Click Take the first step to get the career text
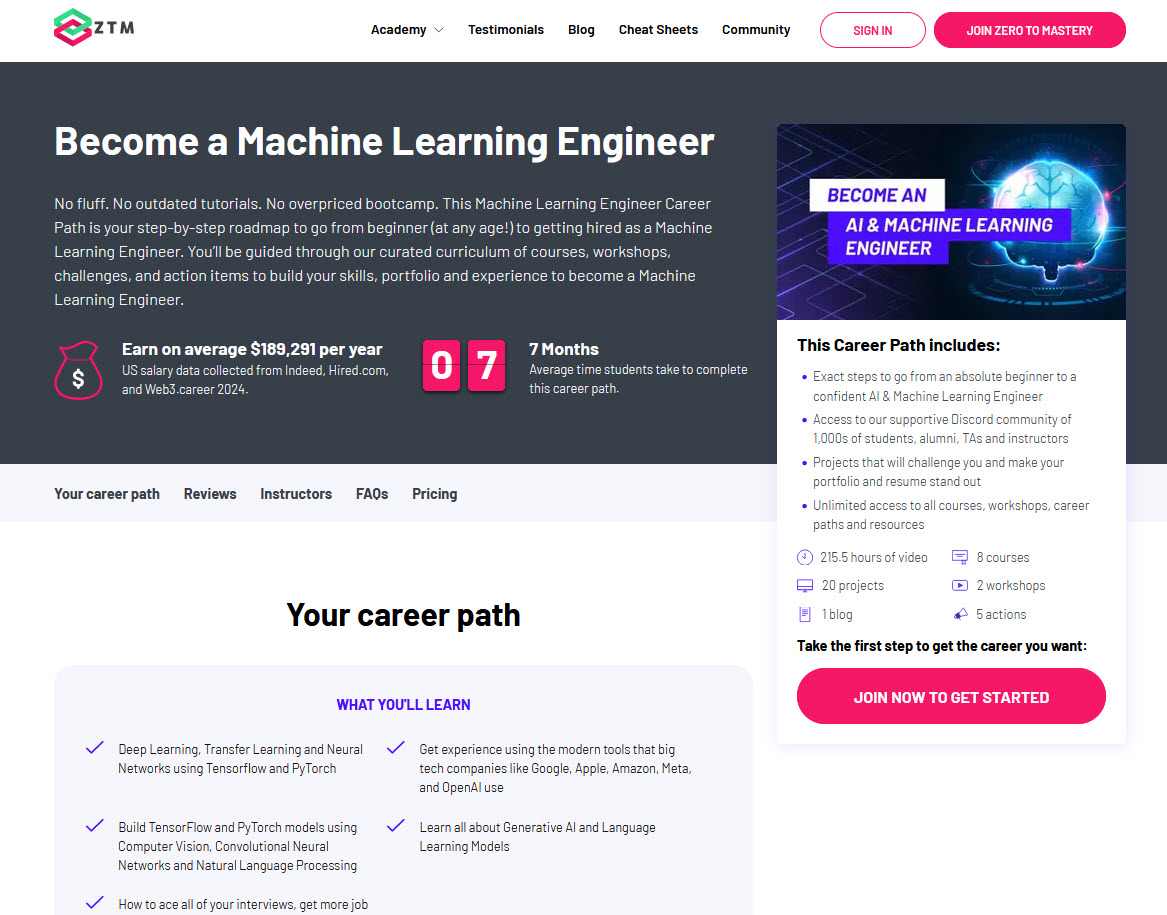1167x915 pixels. point(941,645)
